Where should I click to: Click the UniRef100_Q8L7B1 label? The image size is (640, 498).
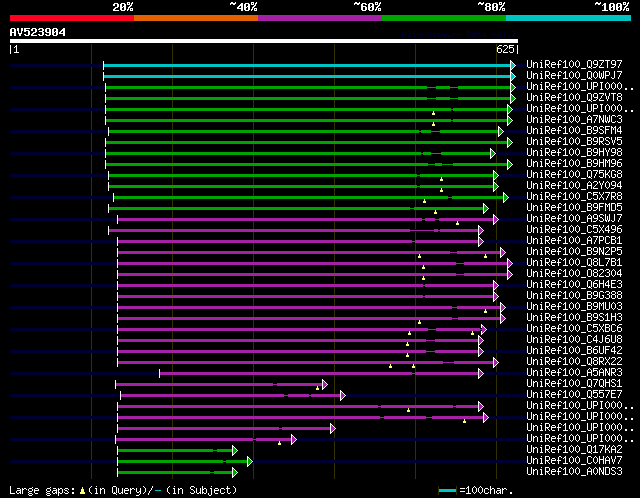(x=574, y=262)
